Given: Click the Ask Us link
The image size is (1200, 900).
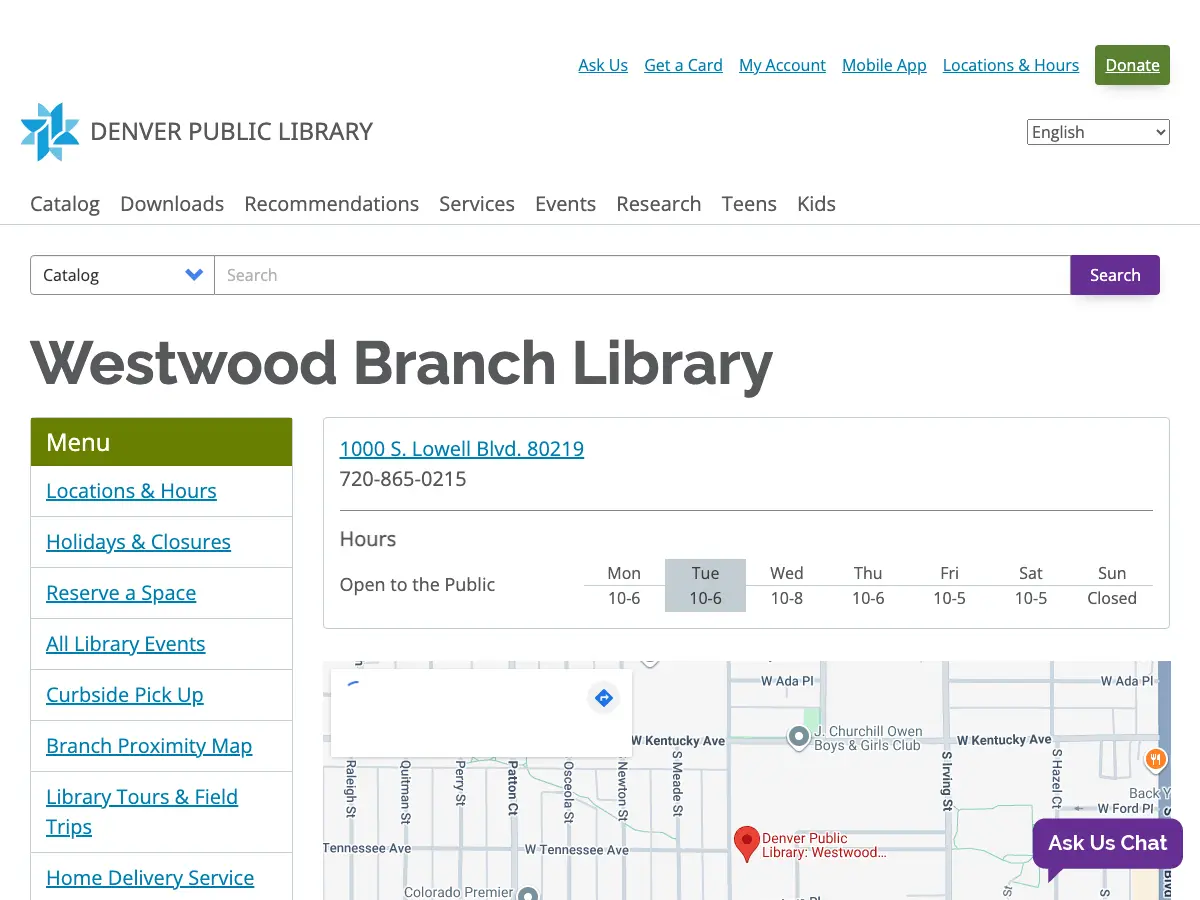Looking at the screenshot, I should point(603,65).
